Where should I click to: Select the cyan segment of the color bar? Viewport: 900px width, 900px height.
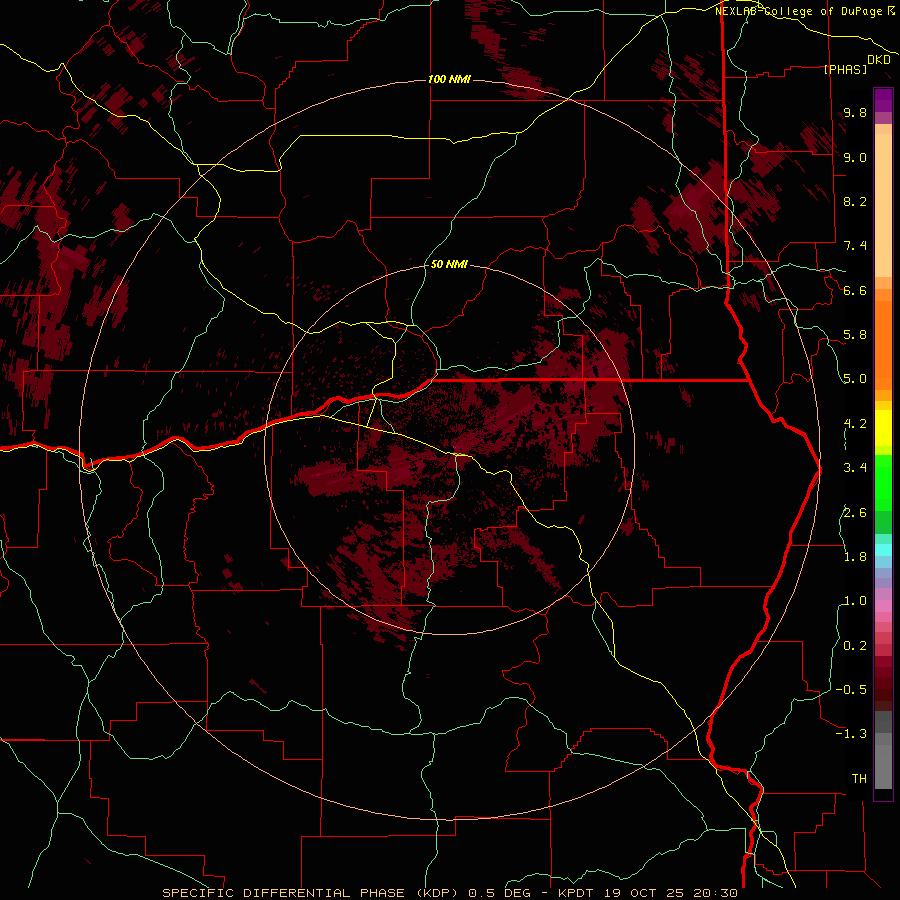click(x=883, y=550)
